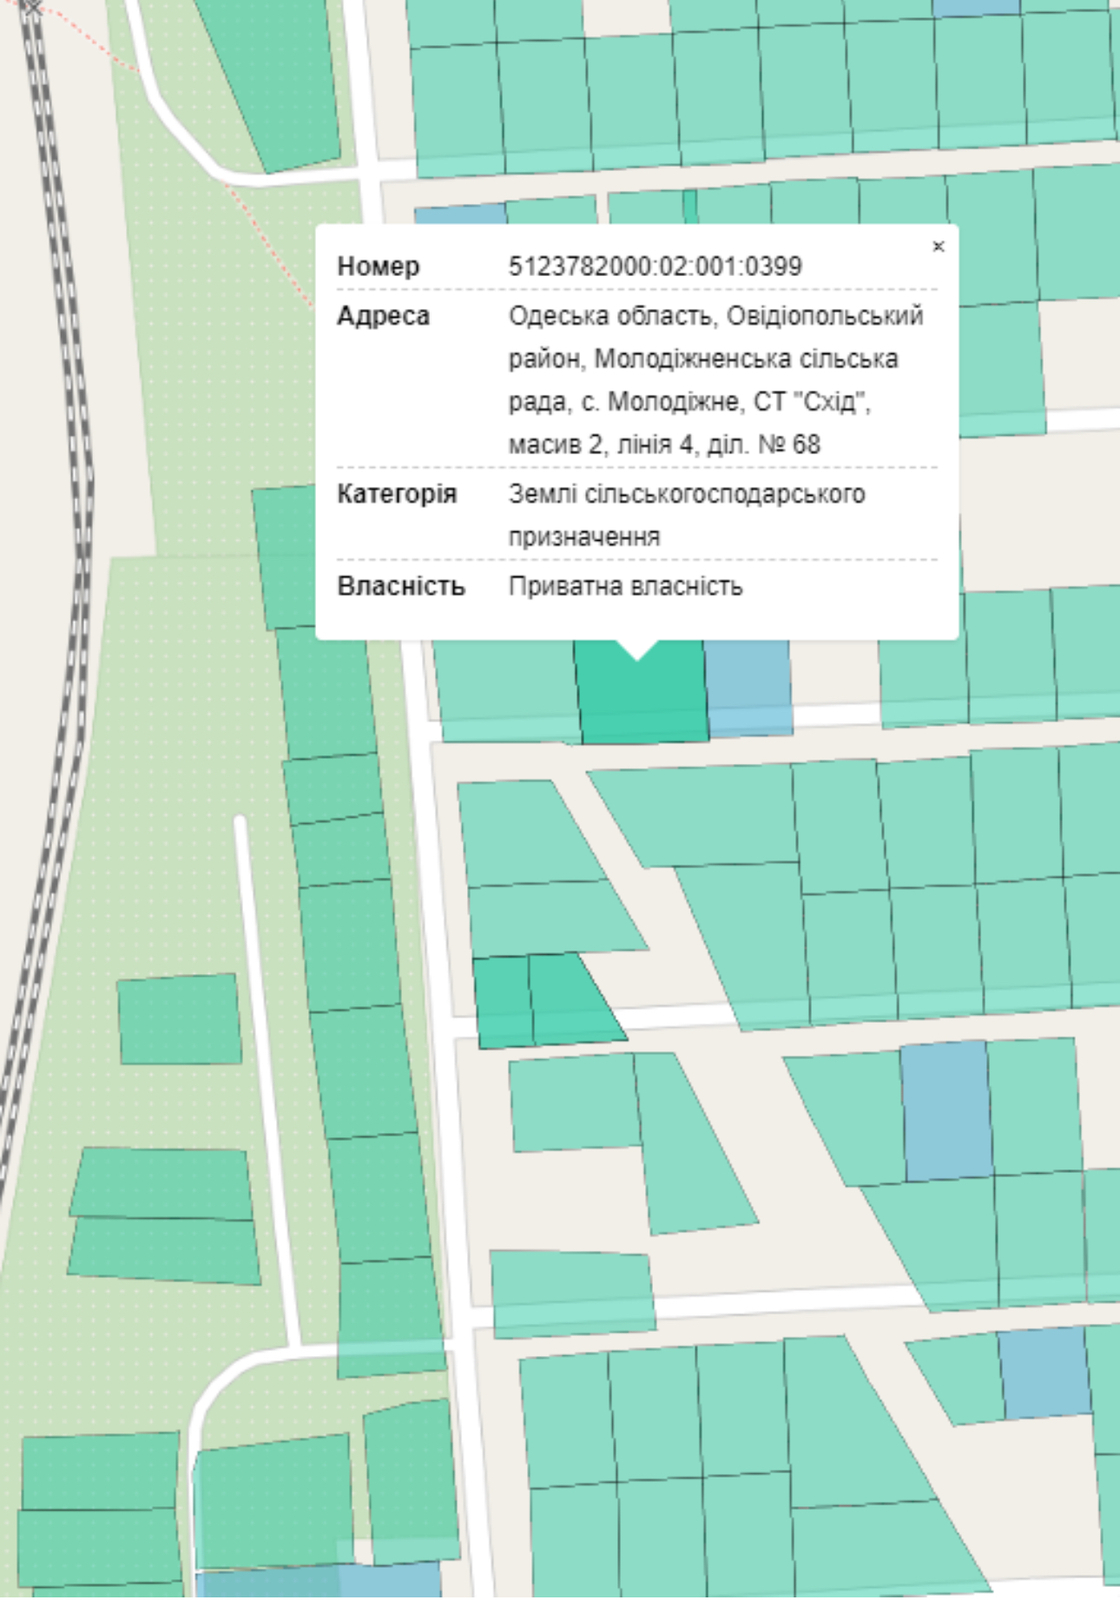The height and width of the screenshot is (1600, 1120).
Task: Close the parcel info popup
Action: [937, 247]
